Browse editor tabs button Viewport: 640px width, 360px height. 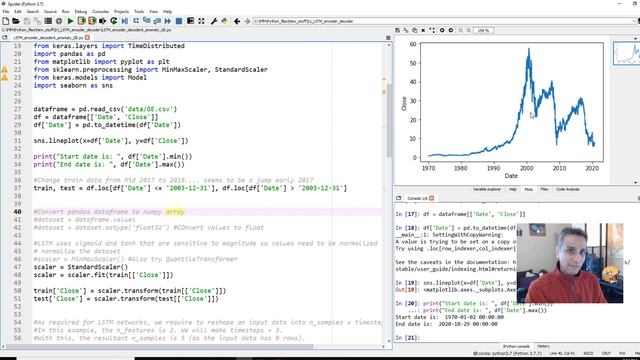4,38
